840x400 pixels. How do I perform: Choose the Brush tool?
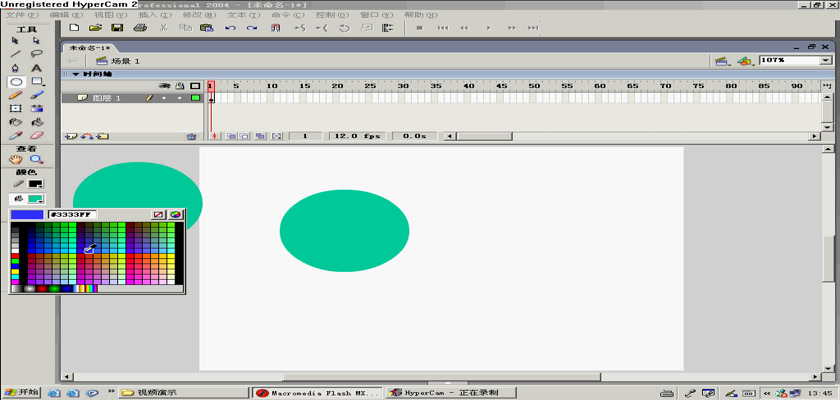pos(36,95)
